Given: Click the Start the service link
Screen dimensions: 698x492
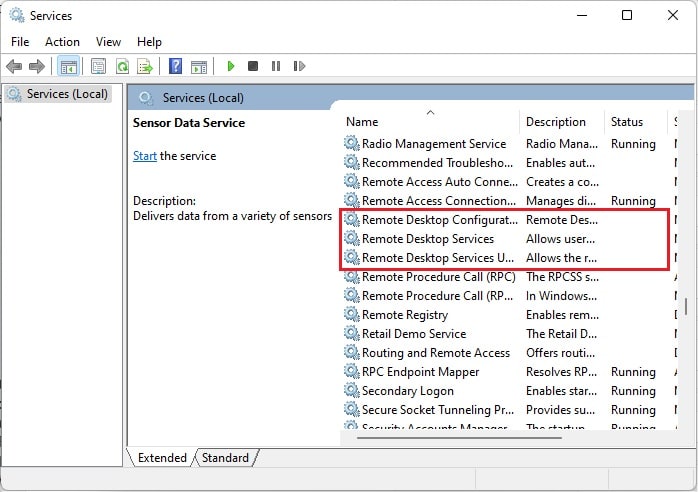Looking at the screenshot, I should (145, 156).
